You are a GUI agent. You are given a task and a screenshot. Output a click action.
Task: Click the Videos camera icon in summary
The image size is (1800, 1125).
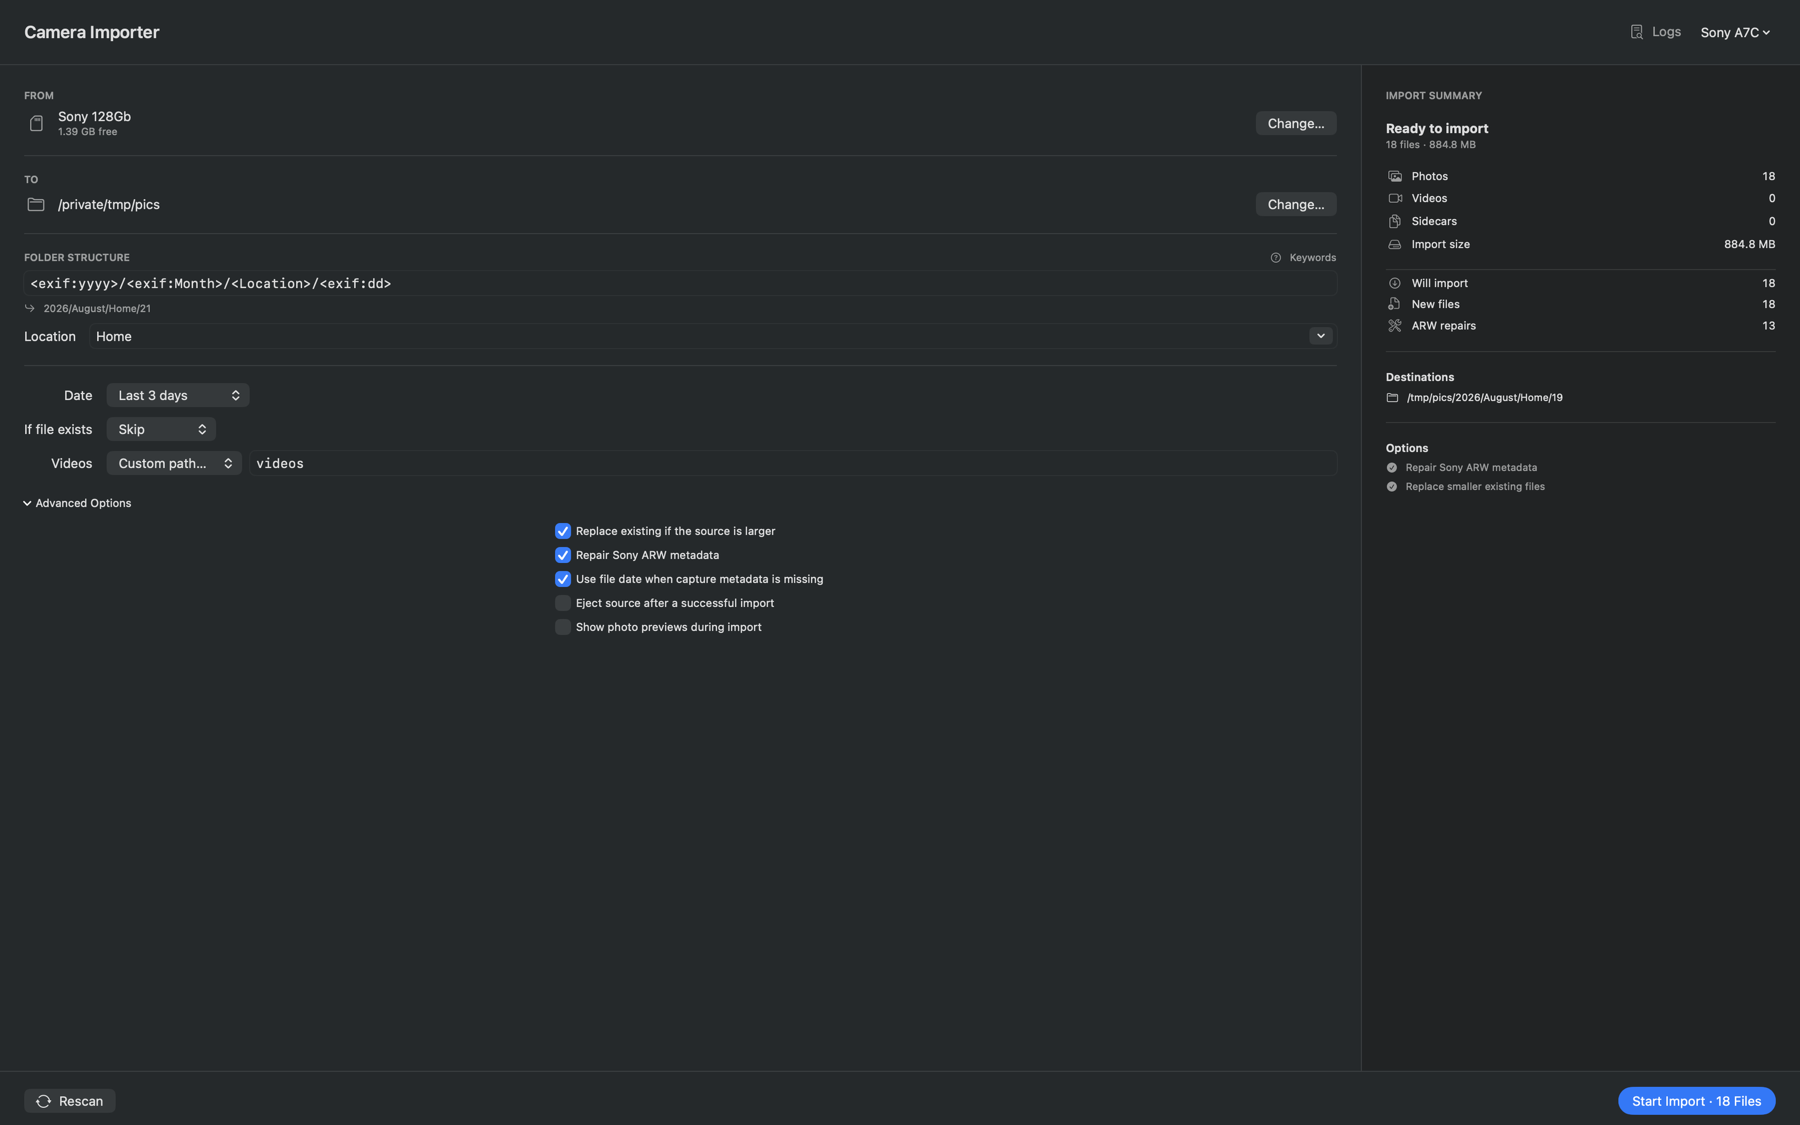click(x=1394, y=198)
